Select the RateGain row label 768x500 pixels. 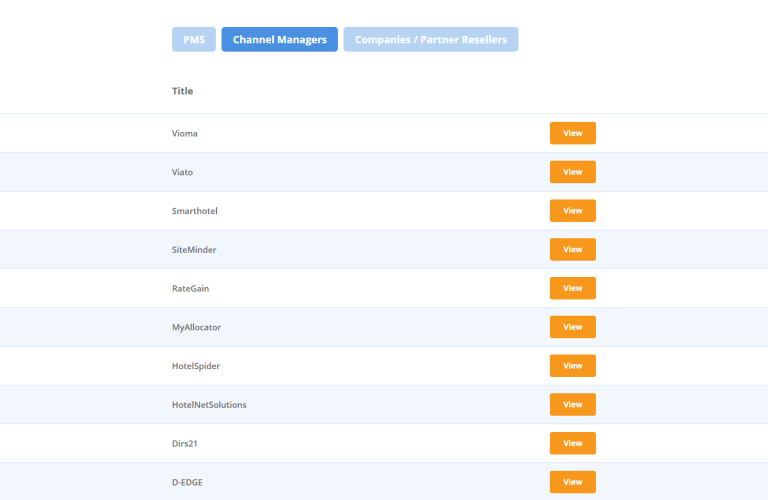click(191, 288)
